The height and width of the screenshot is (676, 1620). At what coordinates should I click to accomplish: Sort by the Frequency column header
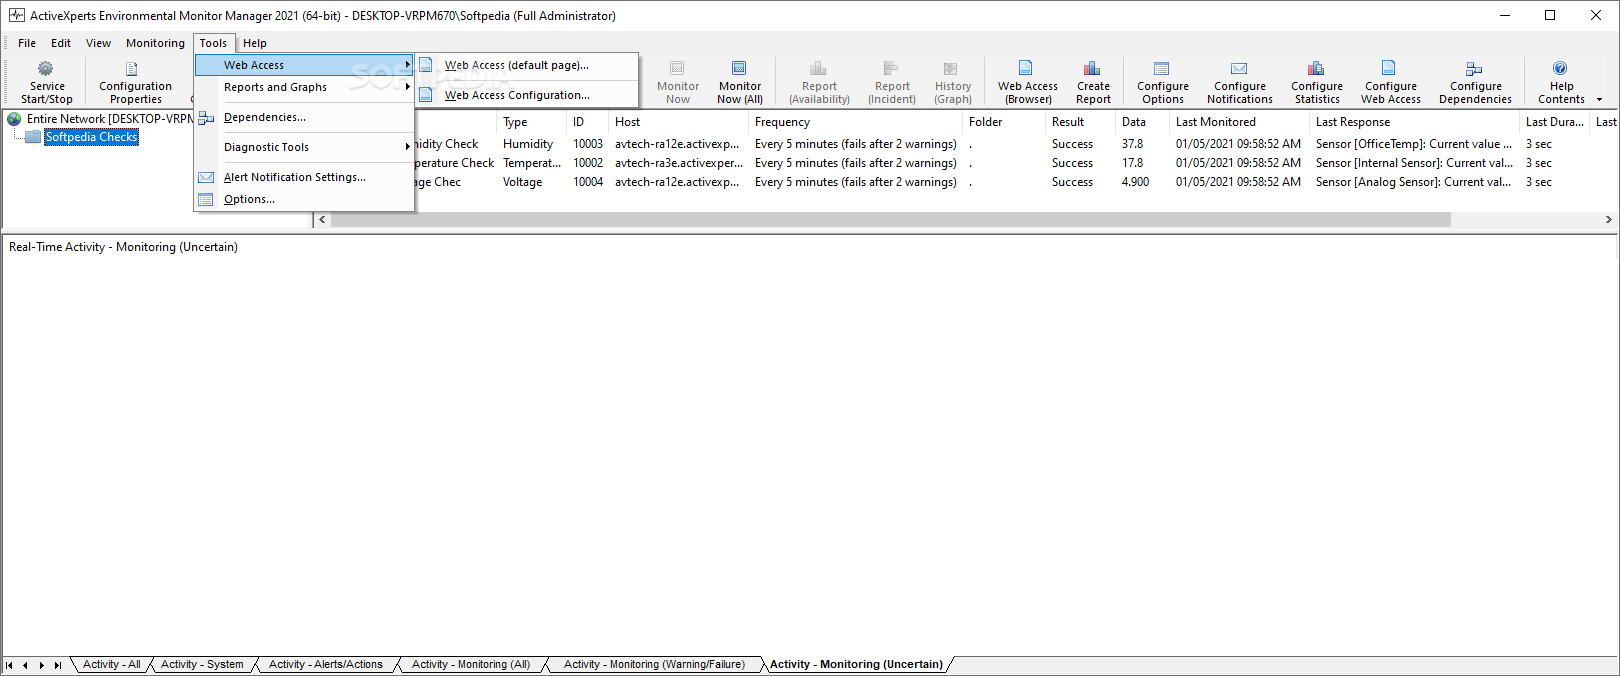pyautogui.click(x=856, y=122)
